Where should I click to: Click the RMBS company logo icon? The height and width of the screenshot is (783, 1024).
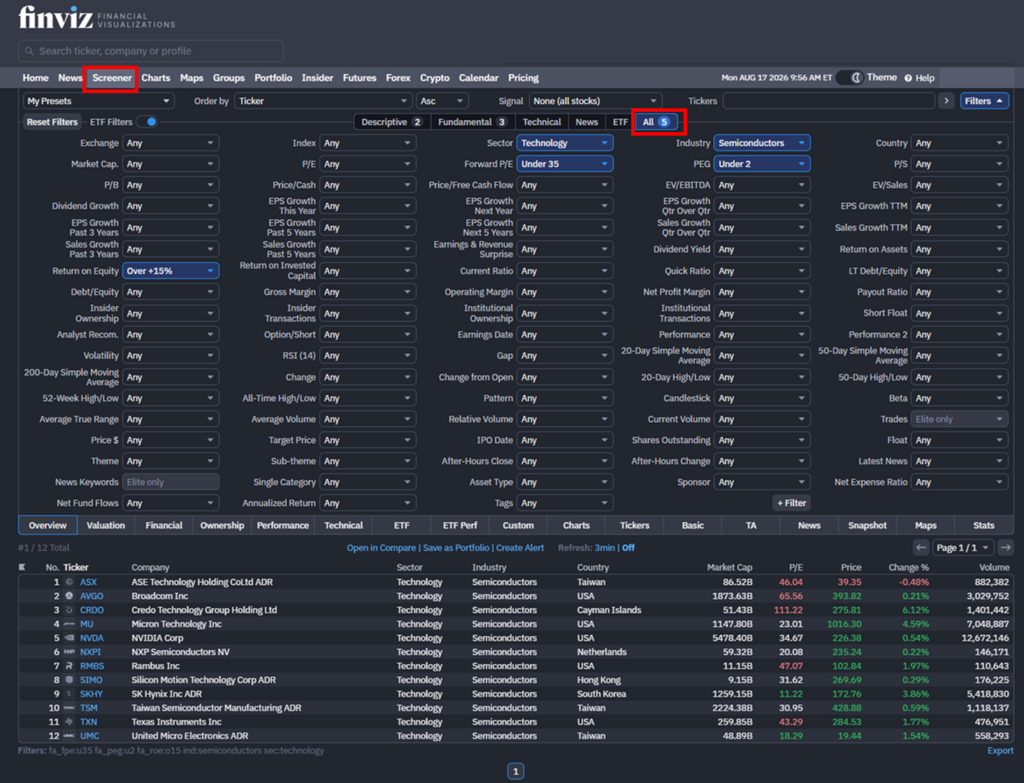click(69, 665)
